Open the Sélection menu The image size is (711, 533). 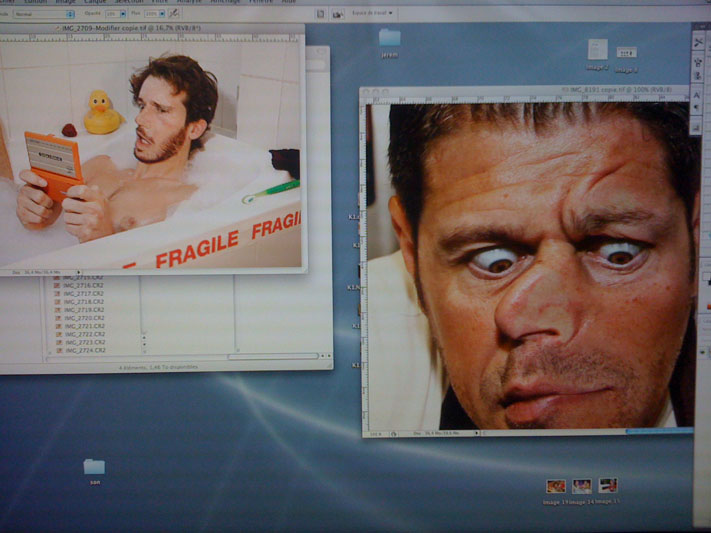(x=129, y=2)
